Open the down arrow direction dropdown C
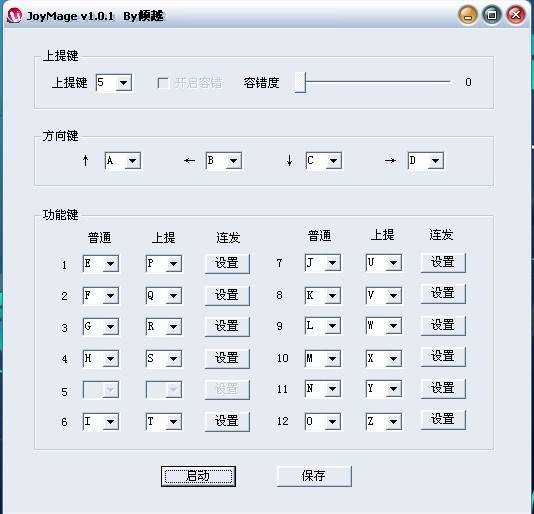Viewport: 534px width, 514px height. coord(324,160)
